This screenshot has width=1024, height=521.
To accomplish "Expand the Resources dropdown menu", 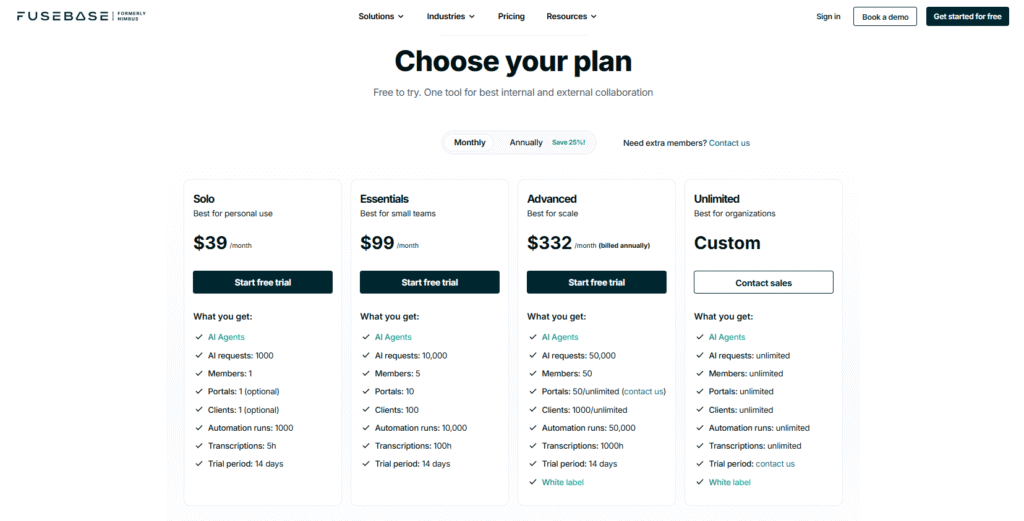I will tap(571, 16).
